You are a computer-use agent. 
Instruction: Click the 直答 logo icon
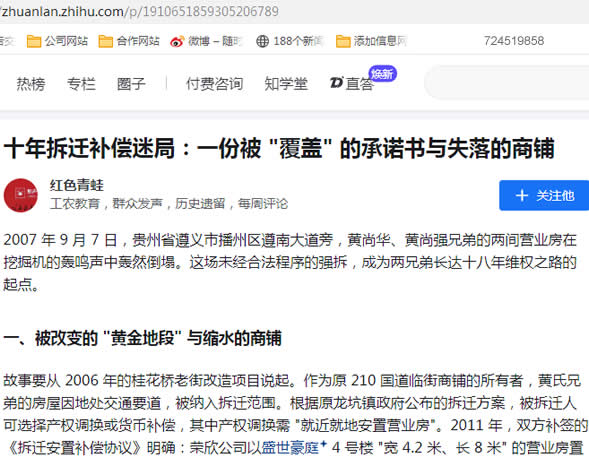tap(336, 83)
